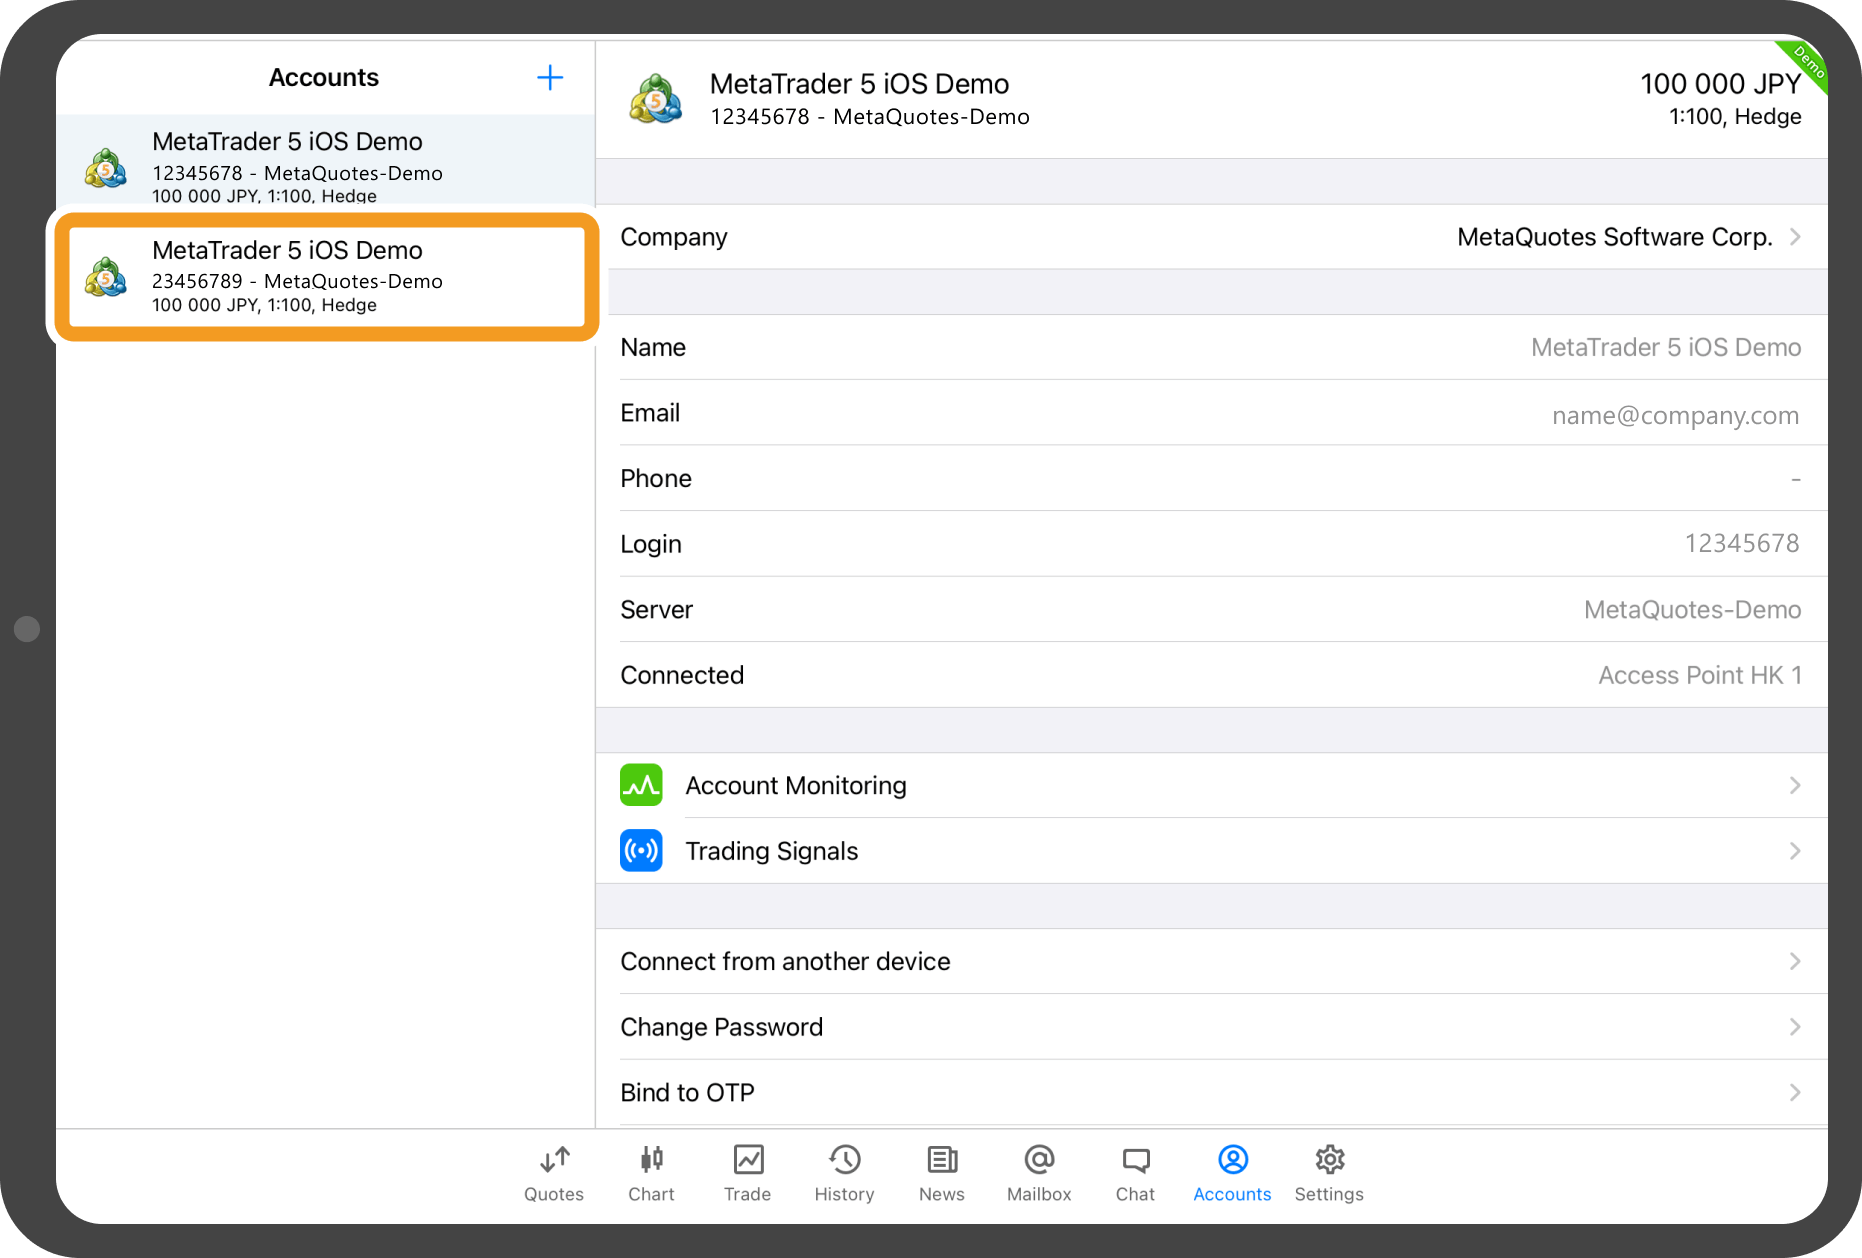Viewport: 1862px width, 1258px height.
Task: Open the History clock icon
Action: (844, 1160)
